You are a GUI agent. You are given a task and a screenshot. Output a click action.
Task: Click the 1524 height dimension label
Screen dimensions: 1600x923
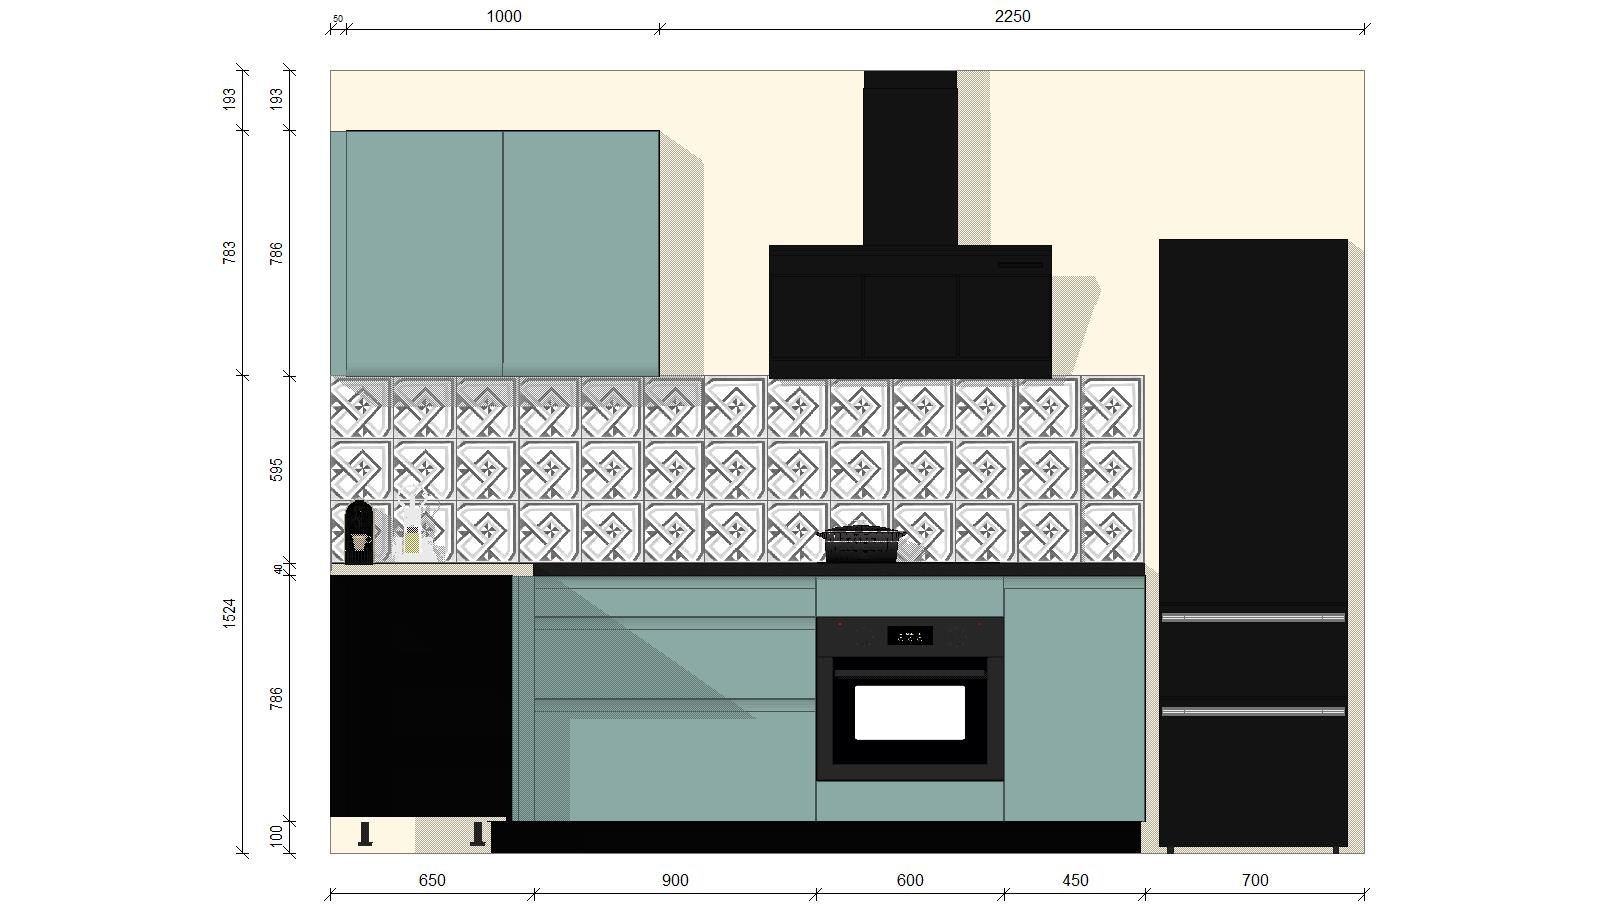click(229, 613)
